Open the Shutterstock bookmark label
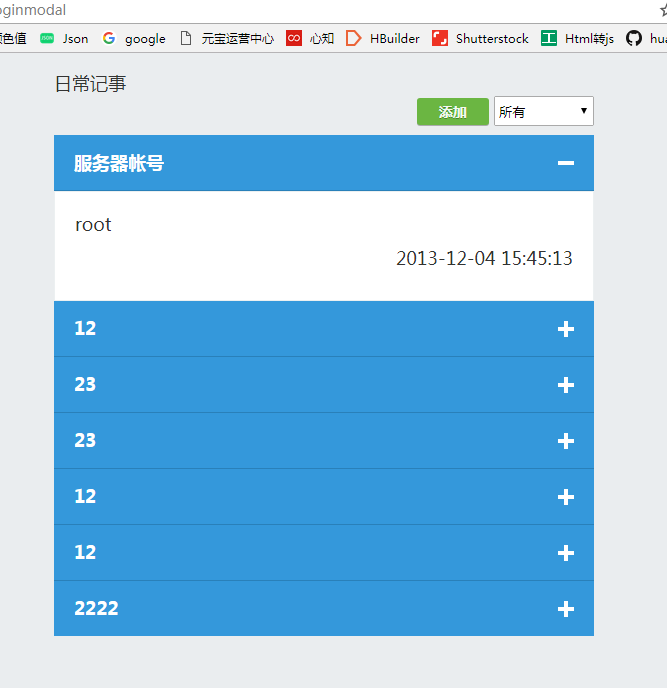Image resolution: width=667 pixels, height=688 pixels. coord(492,39)
